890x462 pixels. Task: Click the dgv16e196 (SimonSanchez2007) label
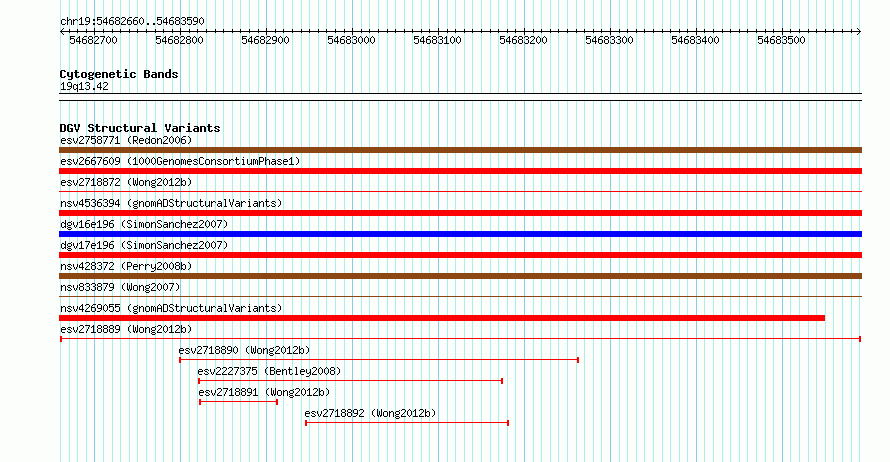click(x=144, y=224)
